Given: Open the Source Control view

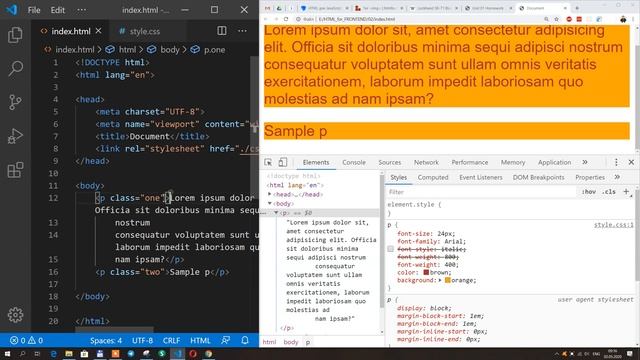Looking at the screenshot, I should click(x=15, y=102).
